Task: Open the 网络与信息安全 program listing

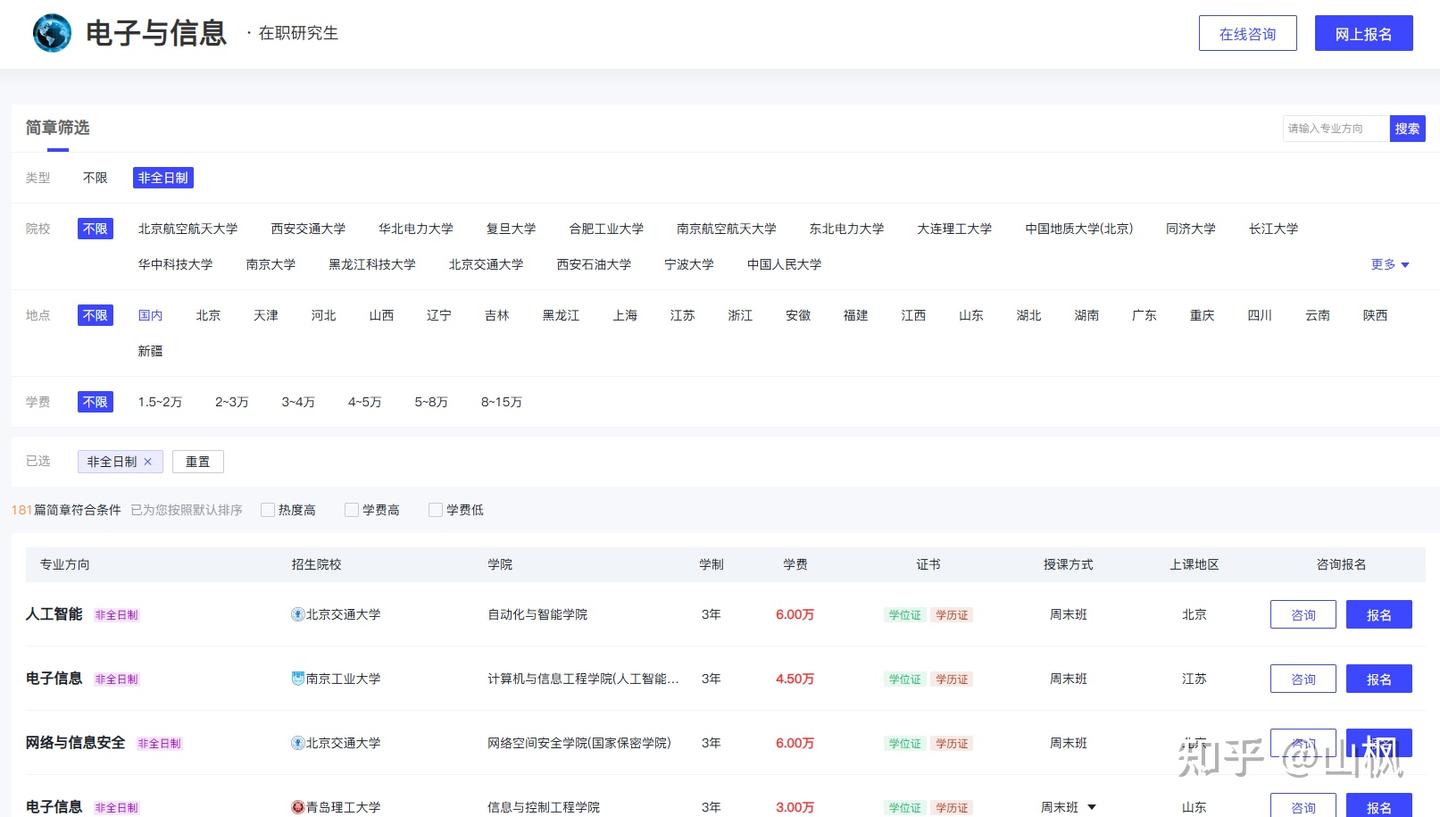Action: click(75, 742)
